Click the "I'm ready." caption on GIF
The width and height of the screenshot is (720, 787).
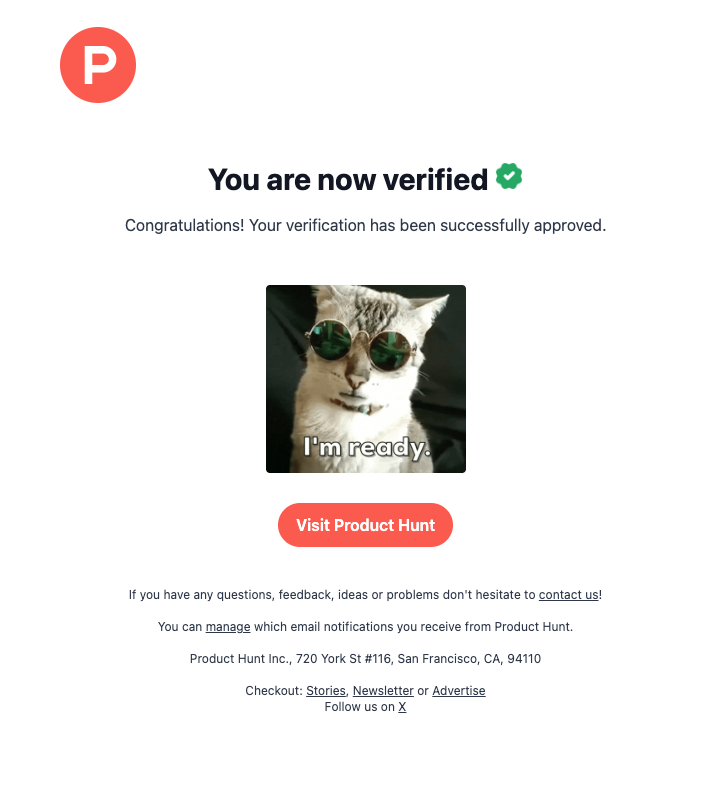click(x=366, y=449)
